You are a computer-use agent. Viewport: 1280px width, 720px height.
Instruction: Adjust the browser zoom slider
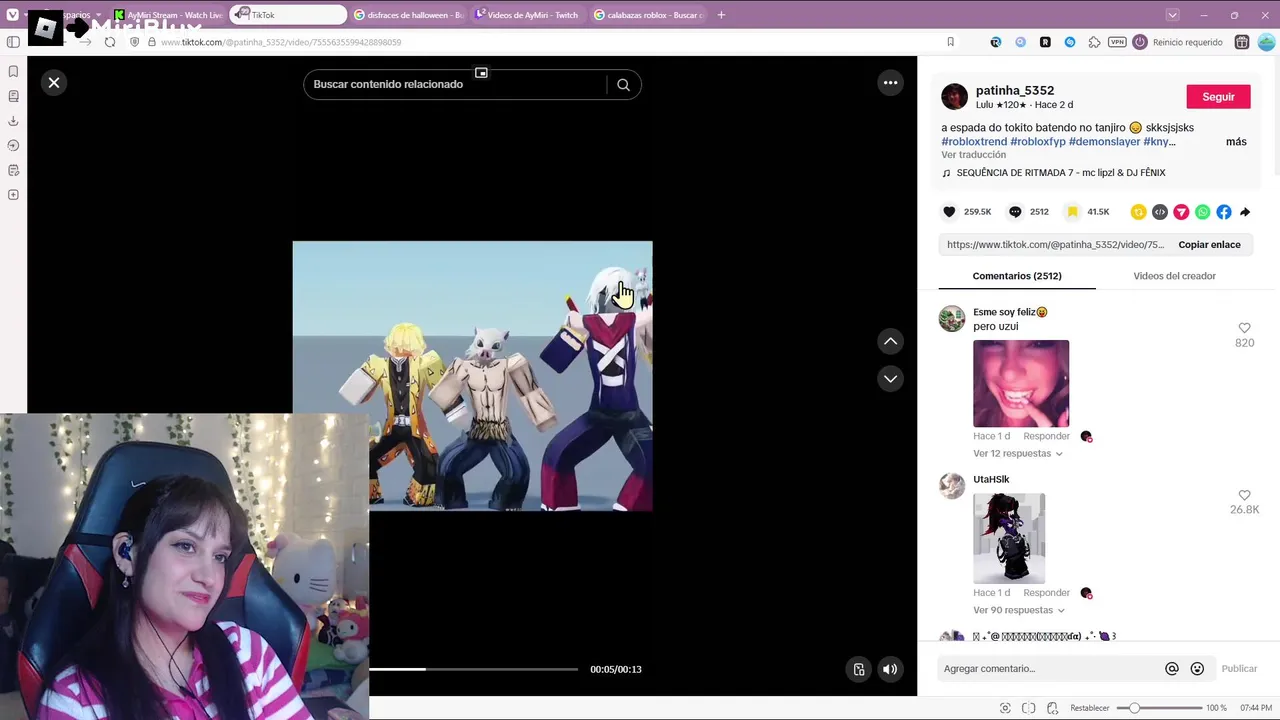coord(1159,708)
